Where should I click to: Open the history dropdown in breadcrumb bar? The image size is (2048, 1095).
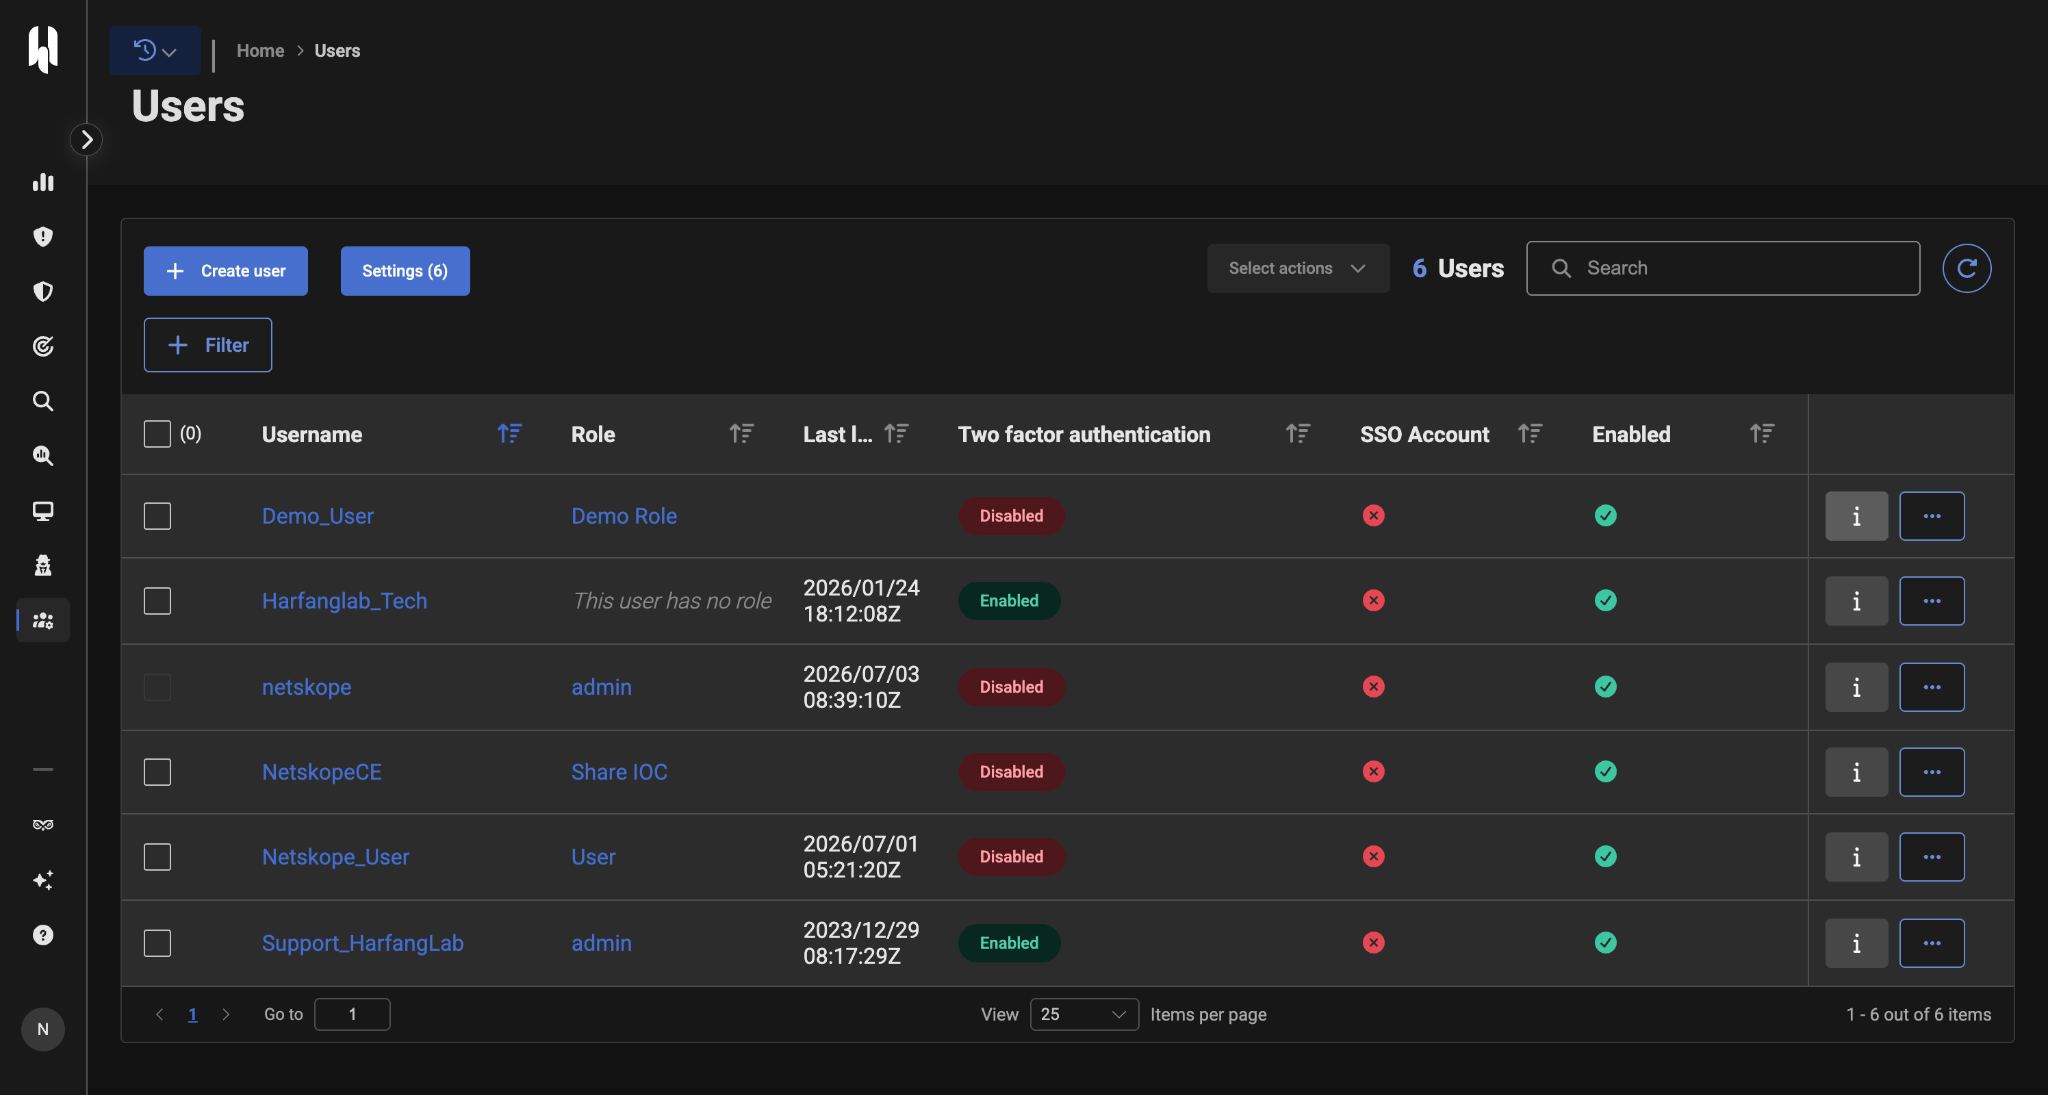point(155,50)
